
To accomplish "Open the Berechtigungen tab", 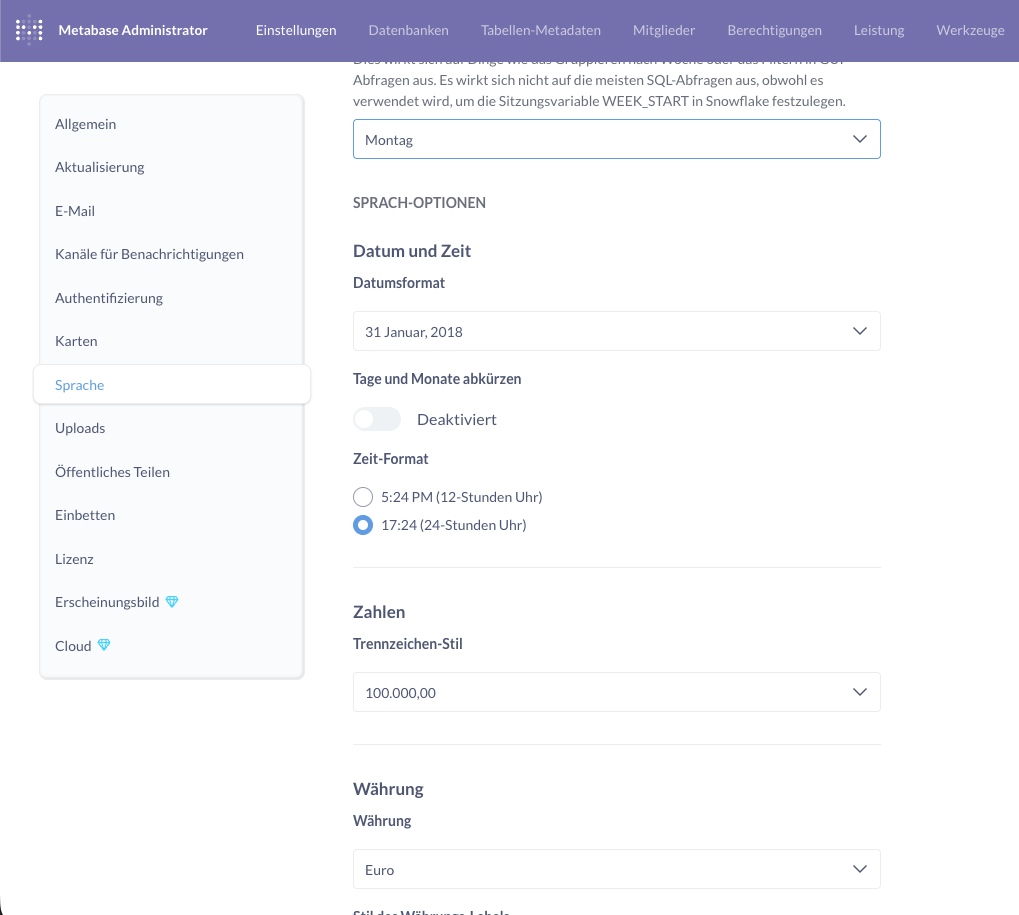I will (774, 30).
